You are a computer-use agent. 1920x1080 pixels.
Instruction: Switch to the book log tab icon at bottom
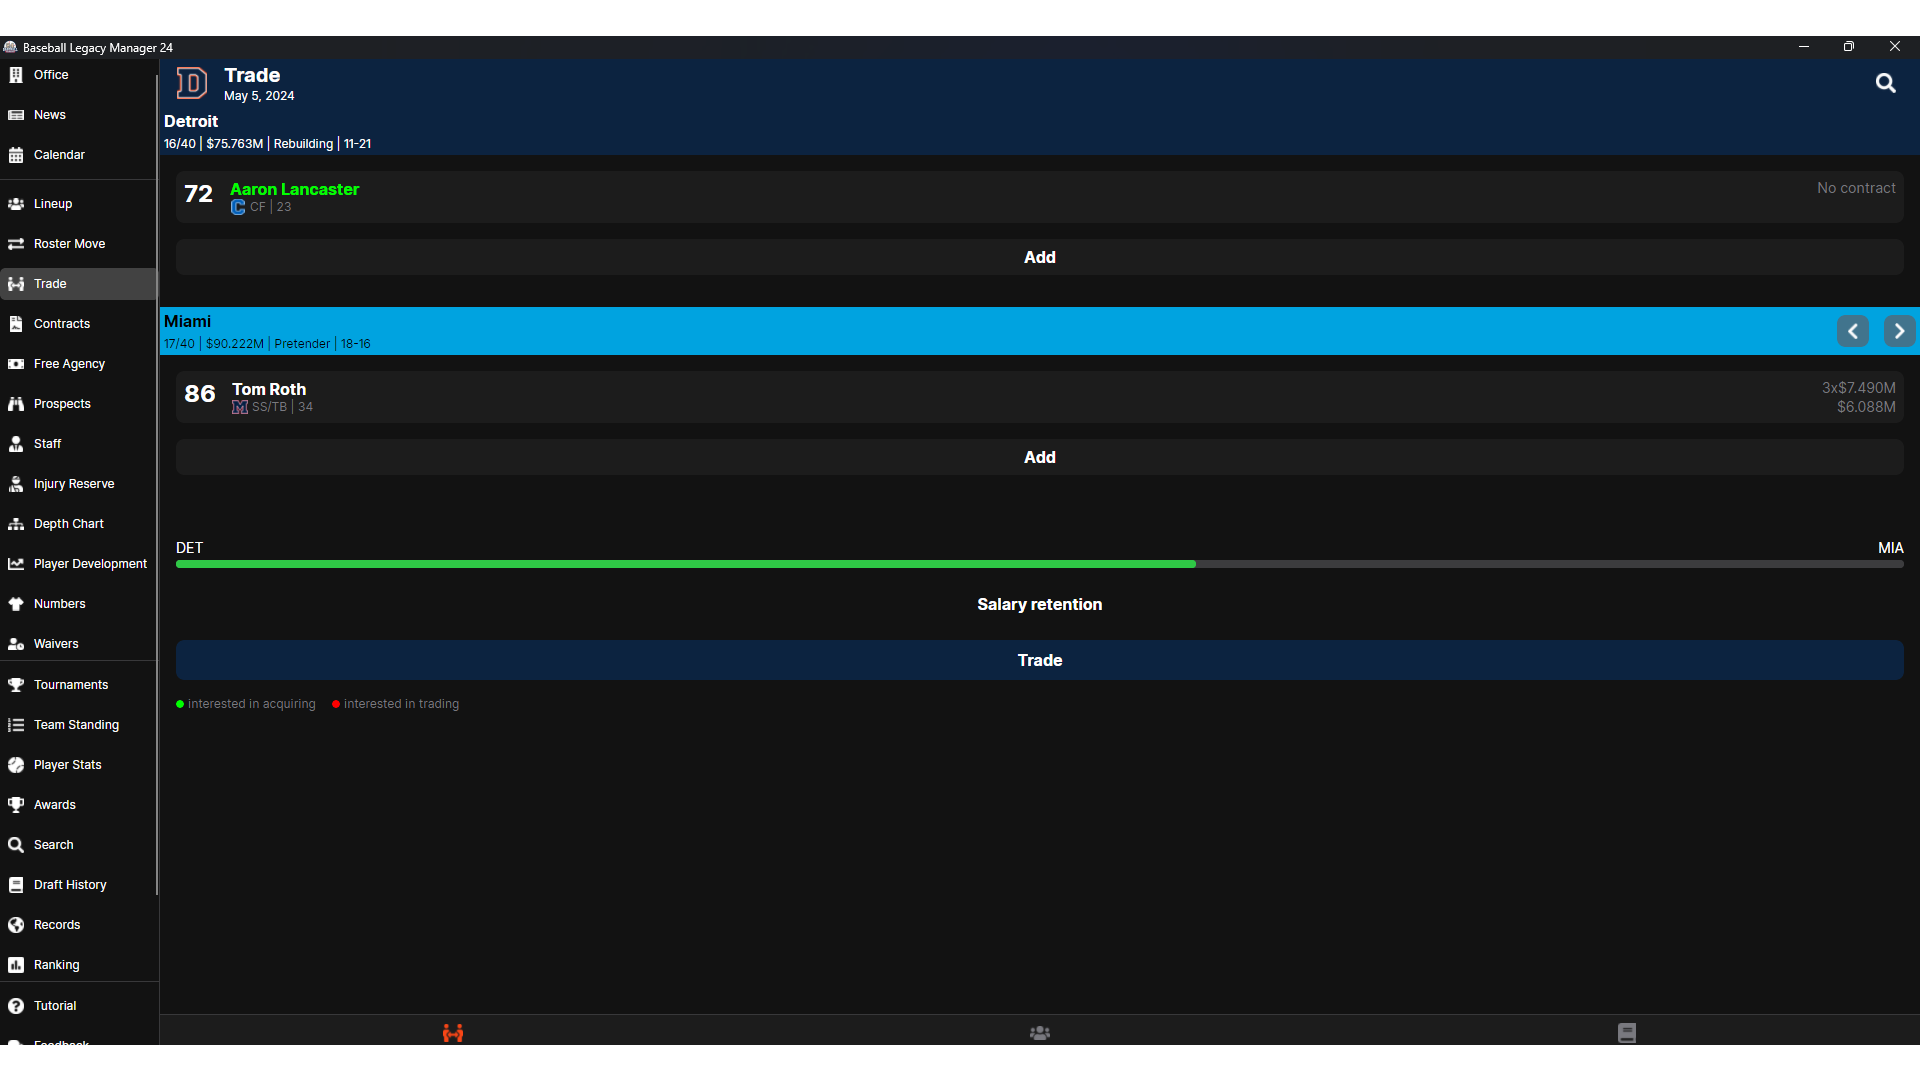click(1627, 1033)
